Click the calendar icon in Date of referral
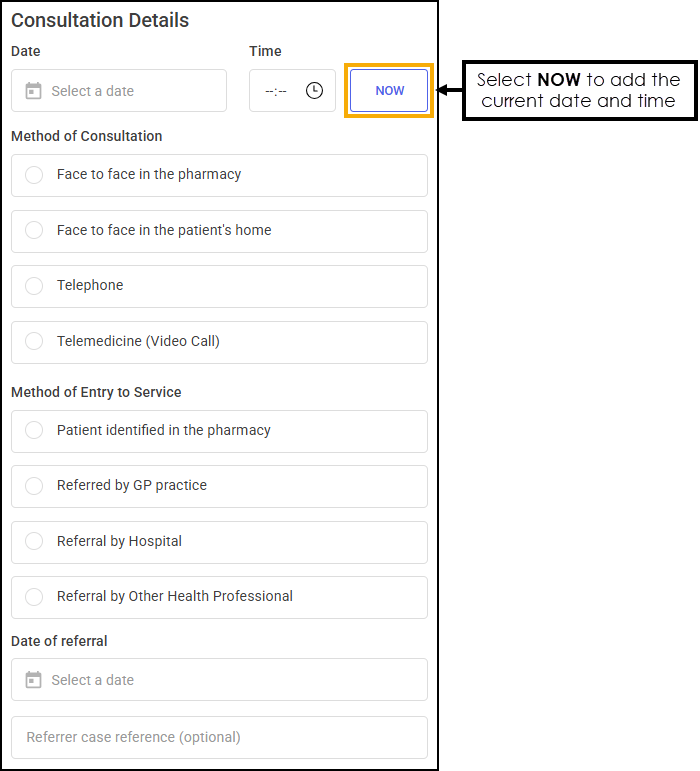 coord(33,680)
